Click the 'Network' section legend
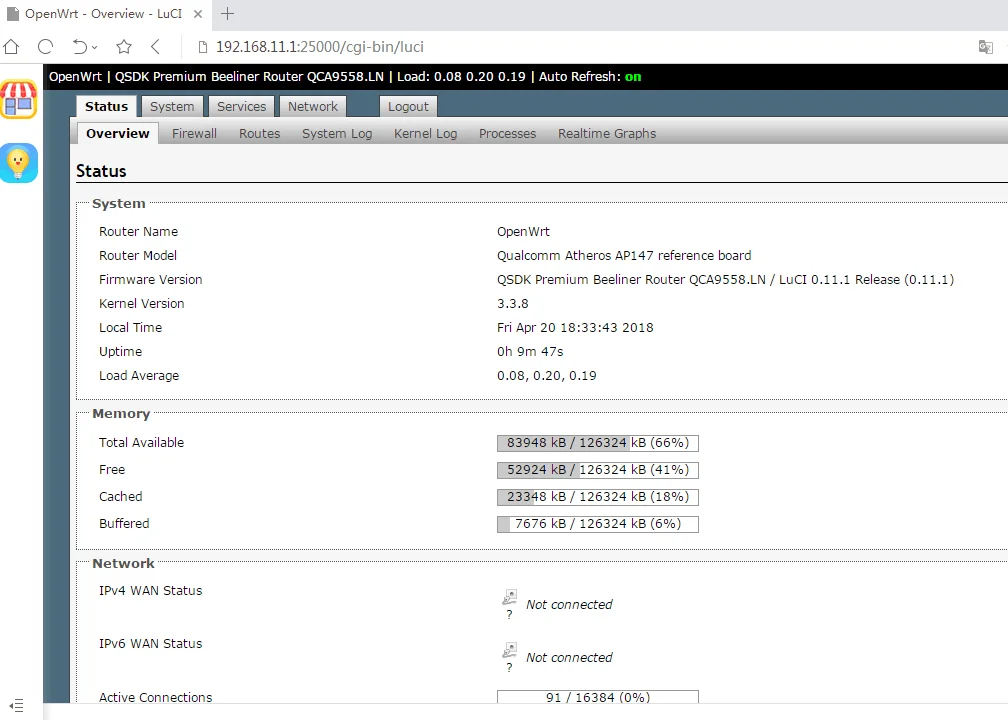The height and width of the screenshot is (720, 1008). click(x=123, y=563)
